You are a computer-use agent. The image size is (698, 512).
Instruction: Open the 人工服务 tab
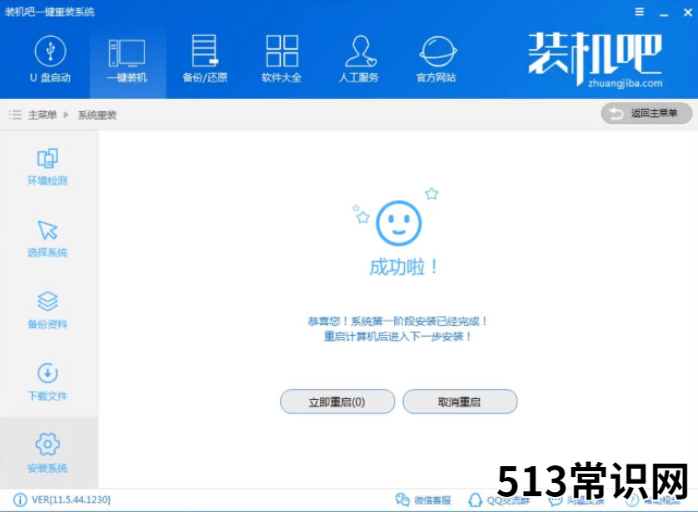point(359,60)
